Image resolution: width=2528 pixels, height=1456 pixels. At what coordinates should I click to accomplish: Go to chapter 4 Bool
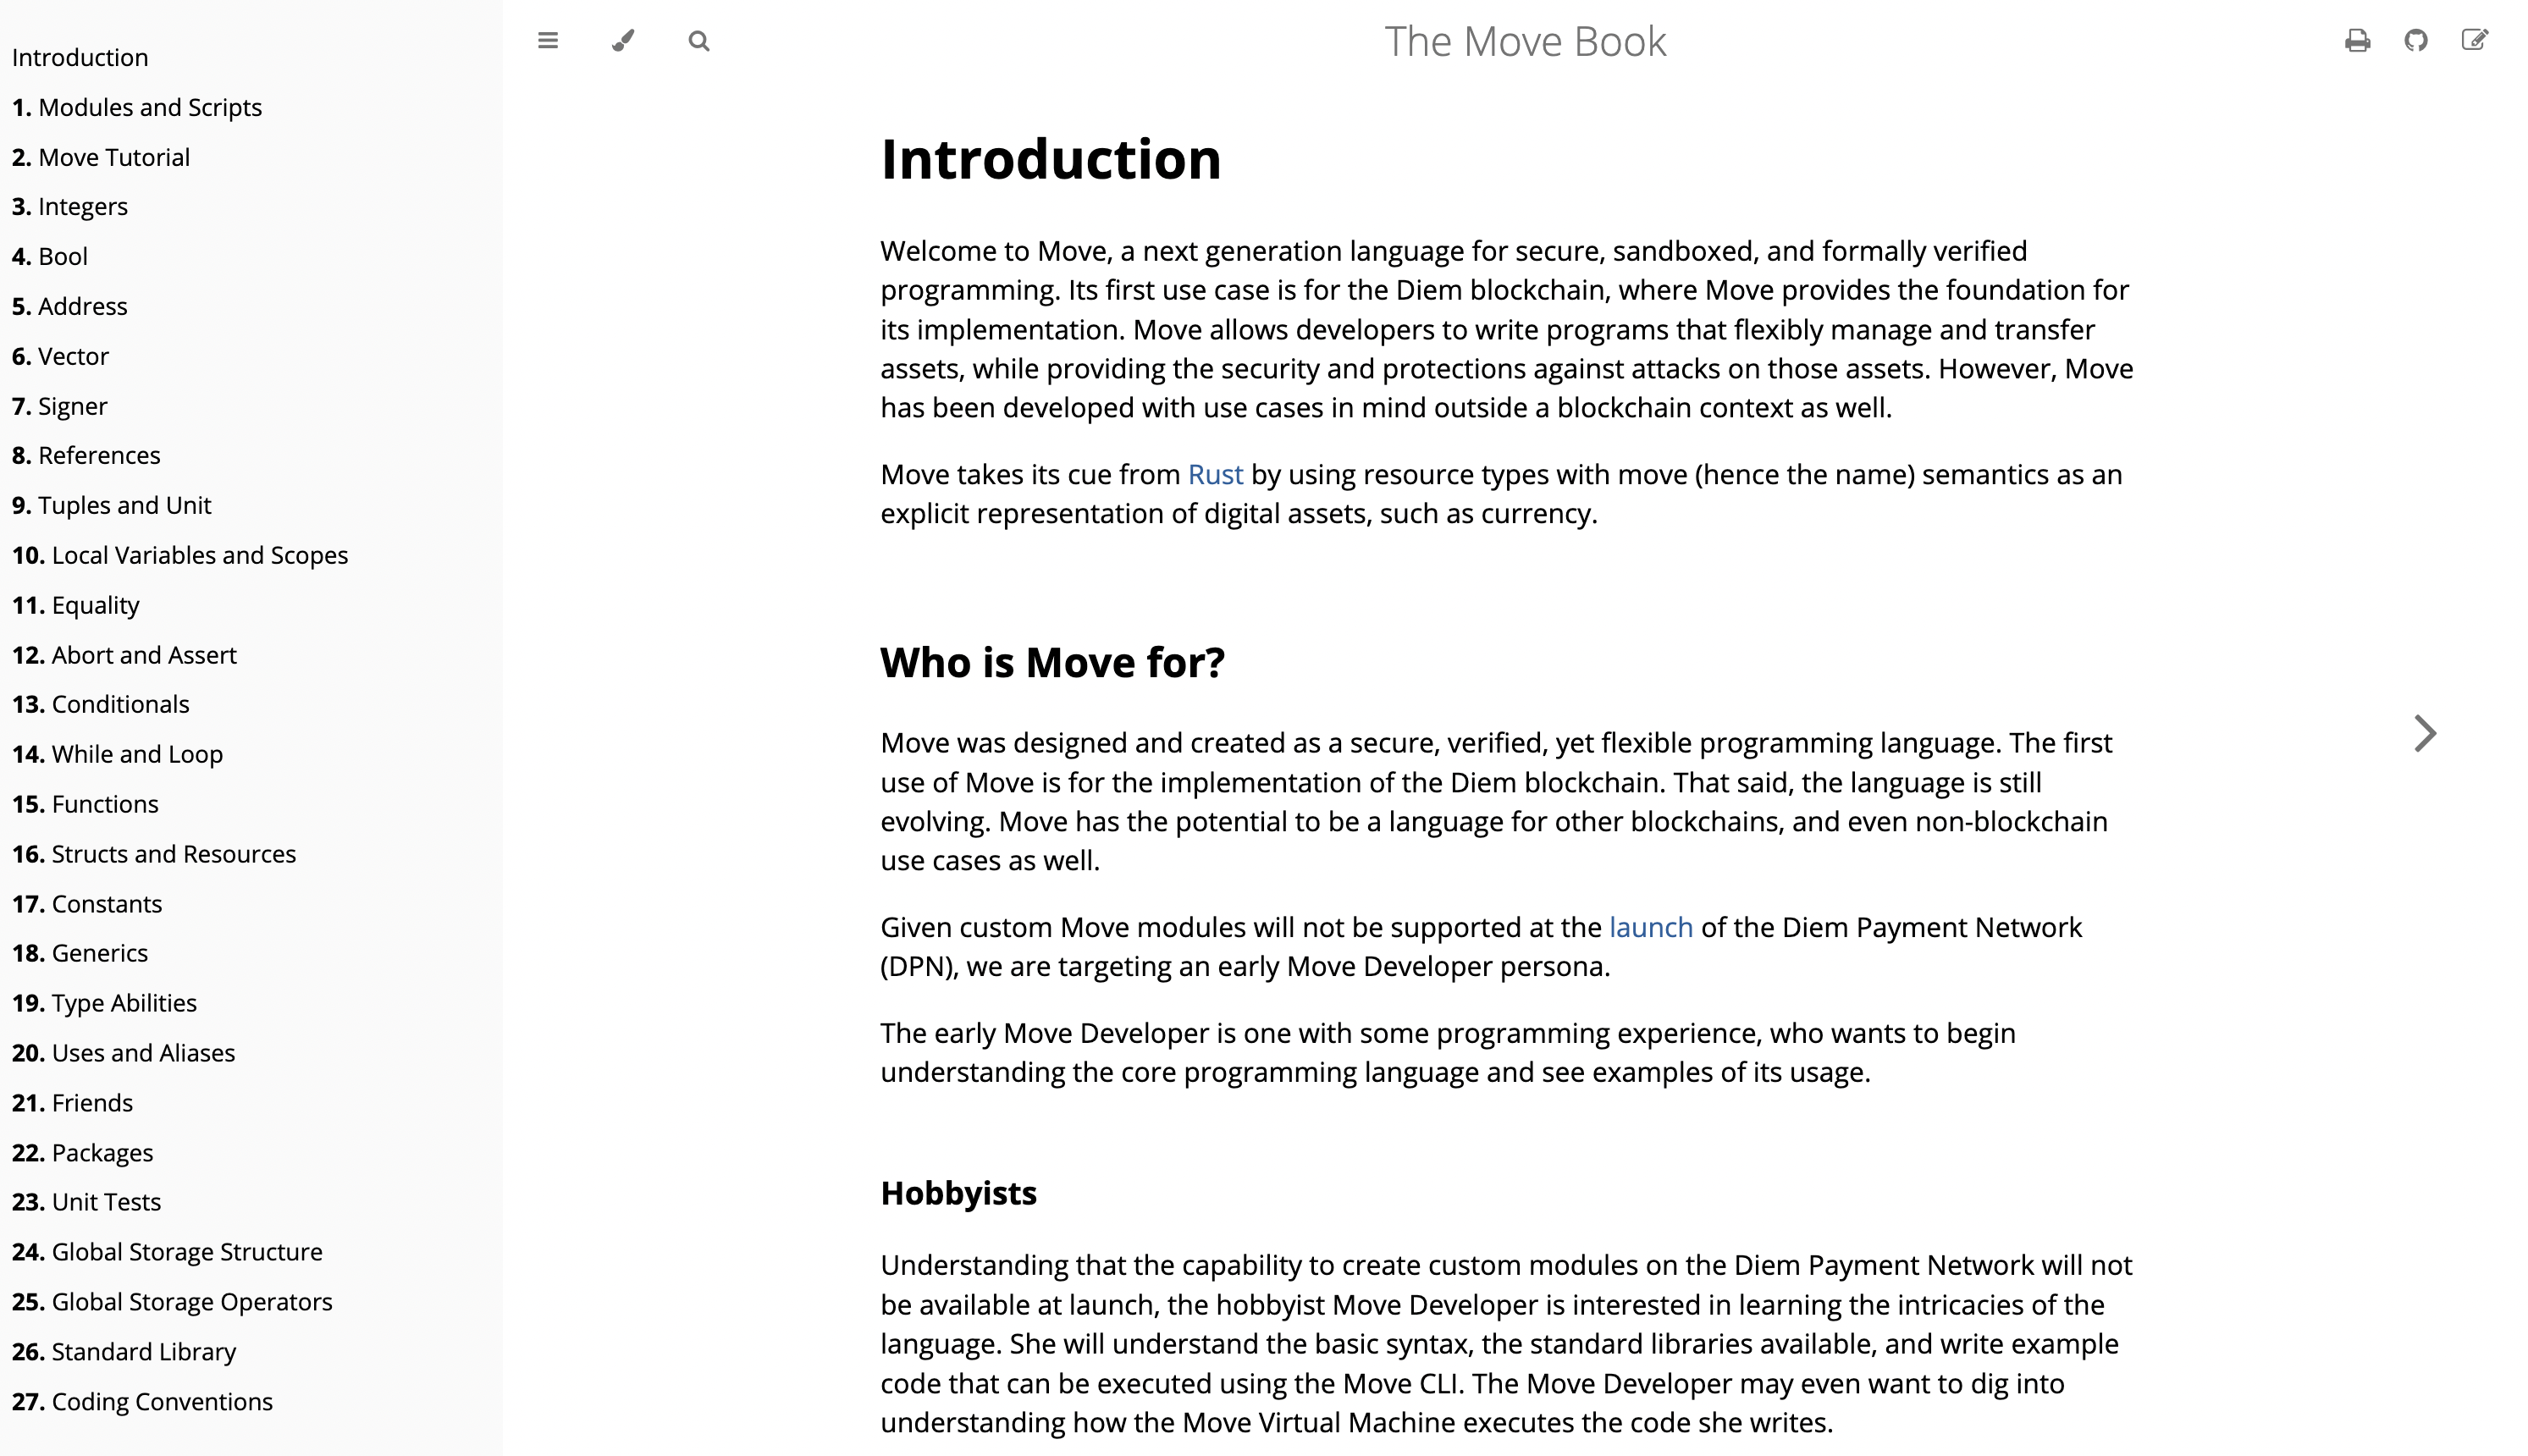pyautogui.click(x=50, y=256)
